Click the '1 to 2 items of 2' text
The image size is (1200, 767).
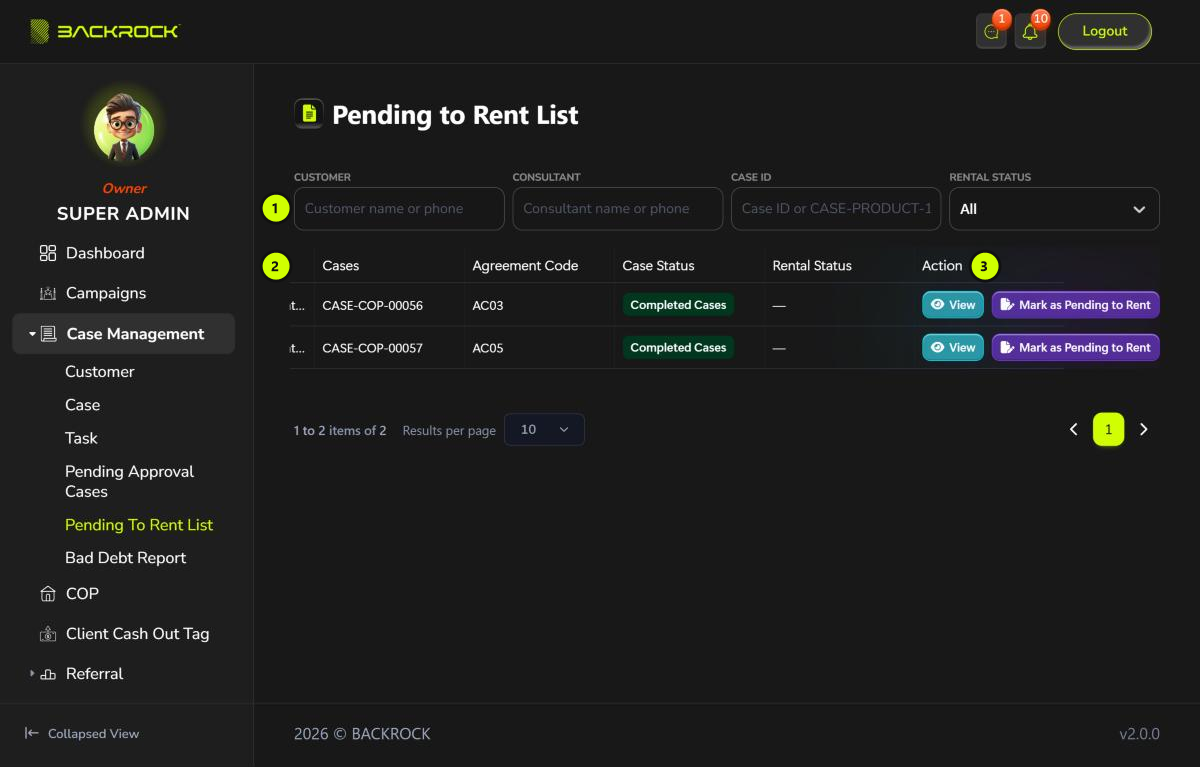coord(340,430)
